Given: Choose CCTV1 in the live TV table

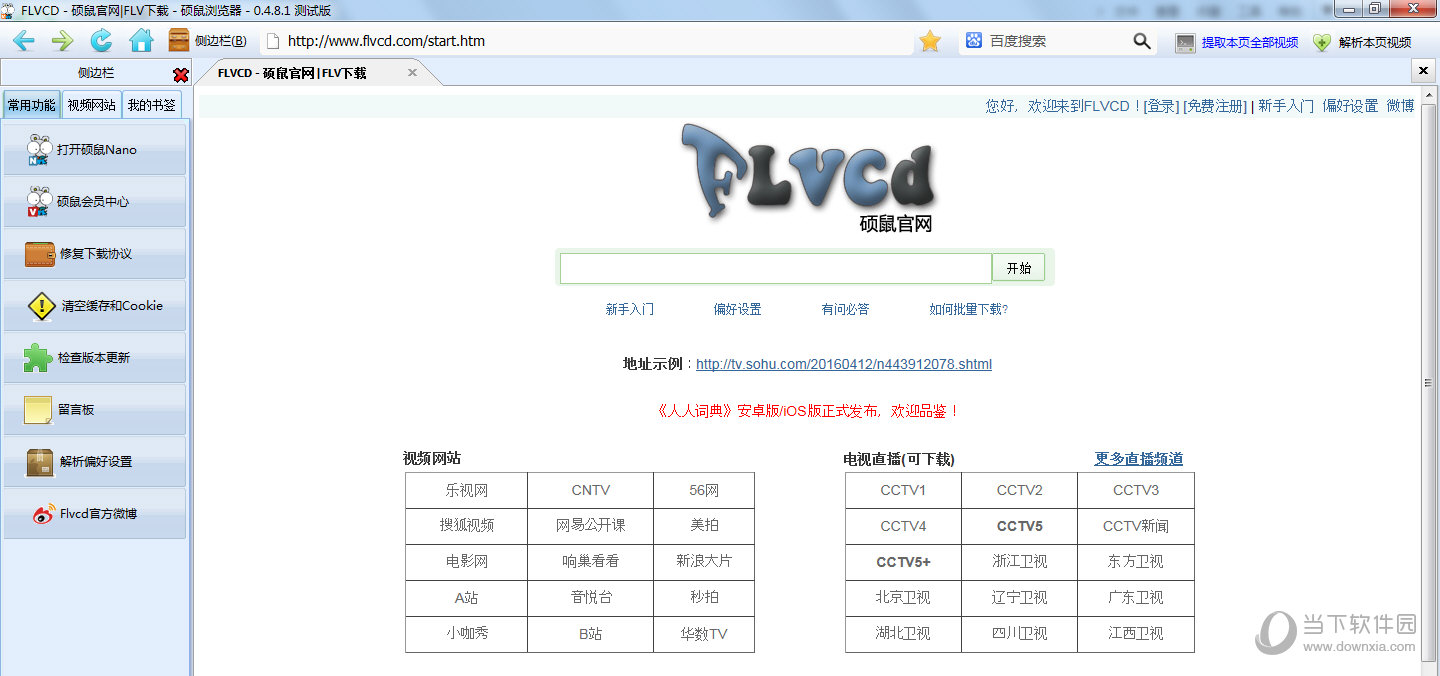Looking at the screenshot, I should [903, 490].
